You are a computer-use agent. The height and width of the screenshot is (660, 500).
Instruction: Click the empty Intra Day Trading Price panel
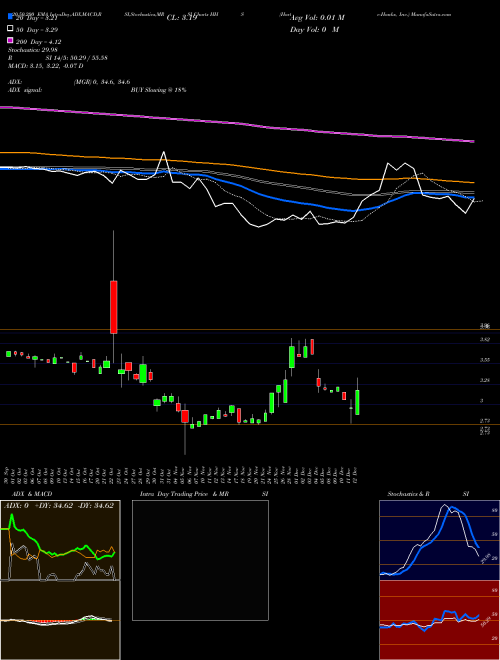(x=200, y=560)
